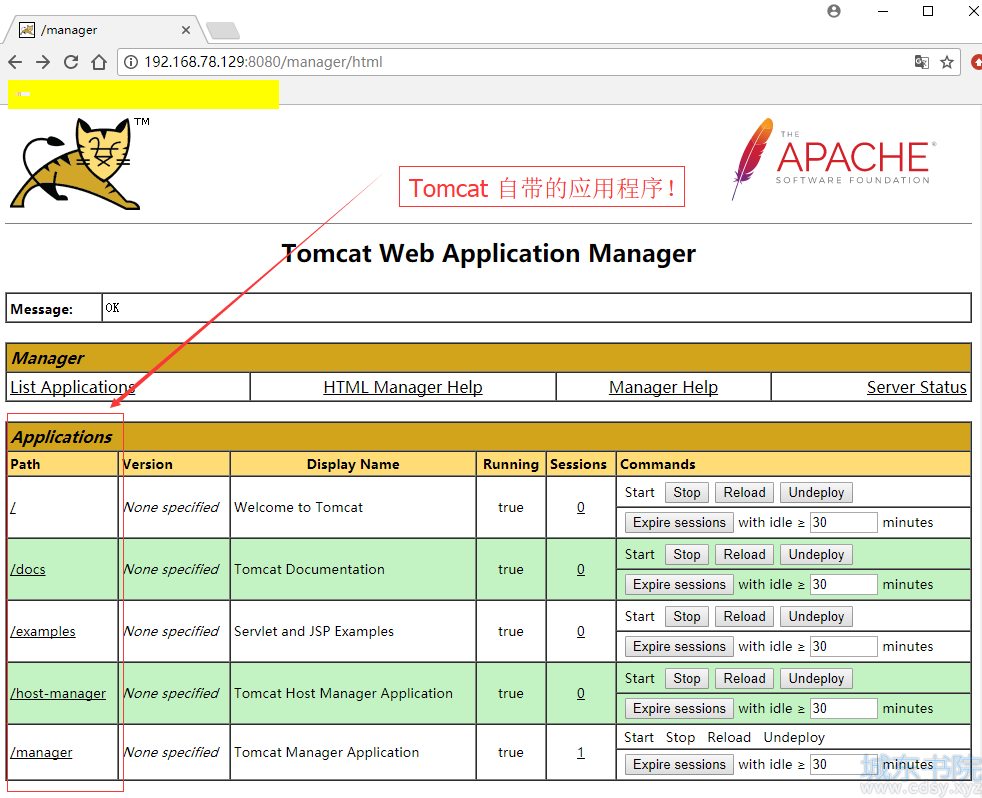Open the /examples application link
982x798 pixels.
click(x=43, y=631)
